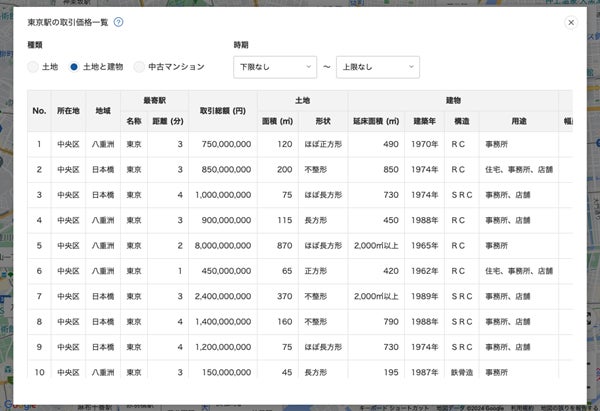Click the 建築年 column header
This screenshot has height=411, width=600.
pyautogui.click(x=424, y=121)
